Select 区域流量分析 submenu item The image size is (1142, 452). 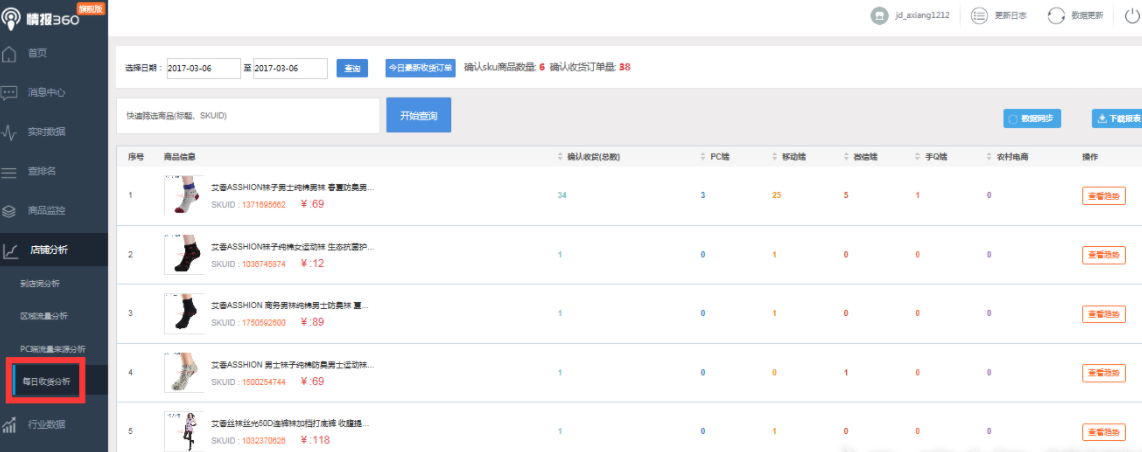coord(44,316)
